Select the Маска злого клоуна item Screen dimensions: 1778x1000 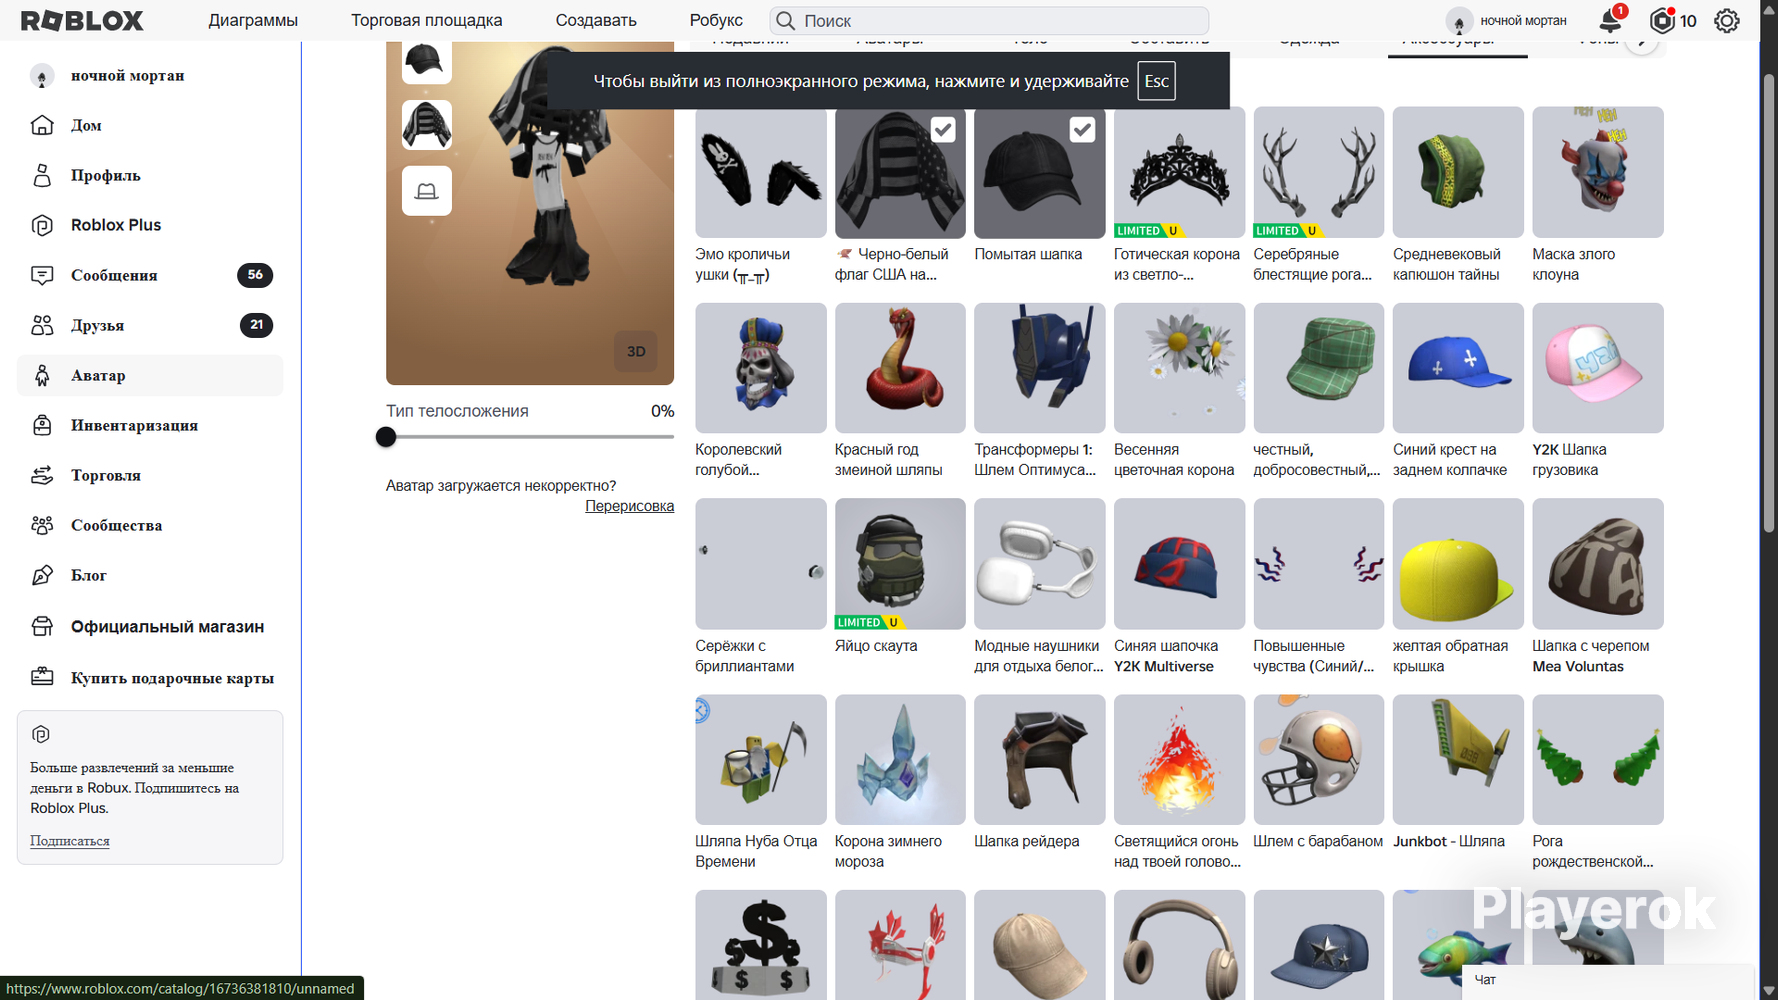click(1598, 172)
